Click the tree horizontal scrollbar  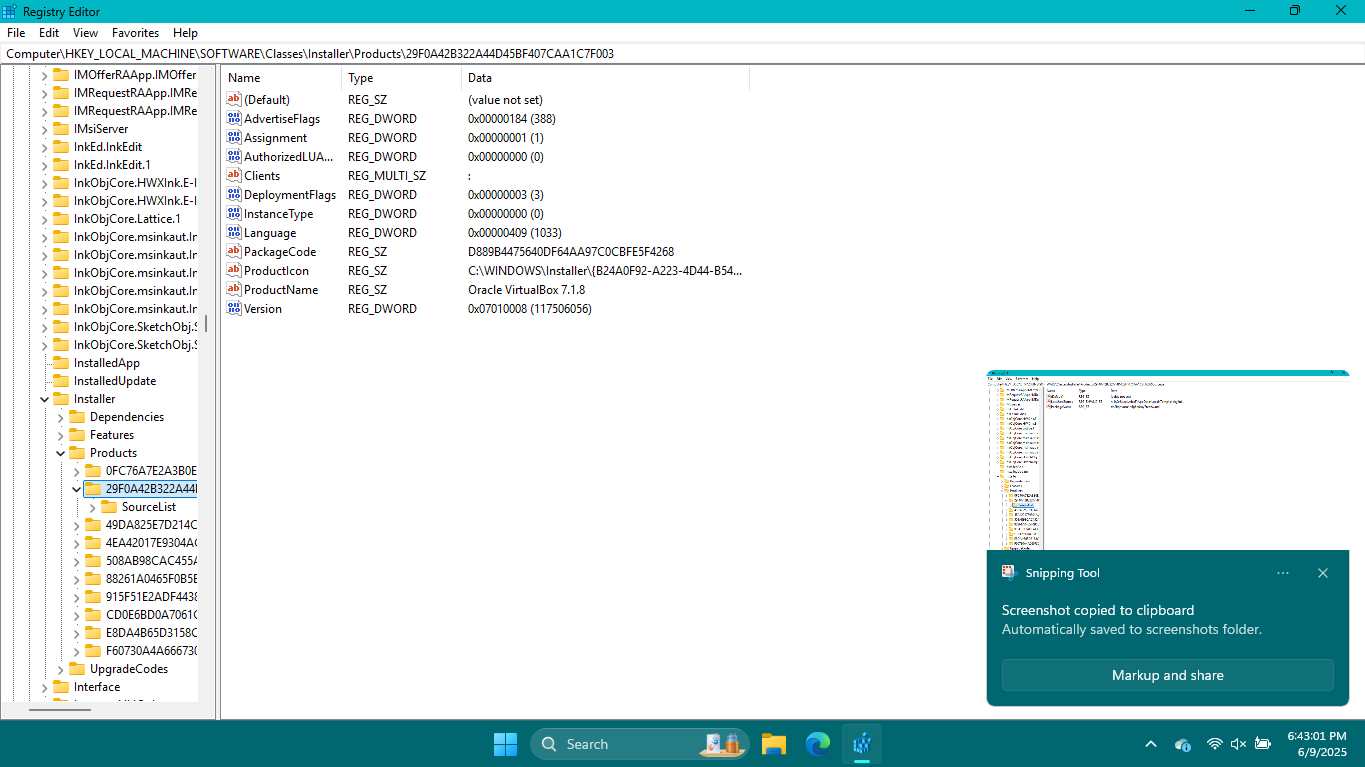coord(60,709)
